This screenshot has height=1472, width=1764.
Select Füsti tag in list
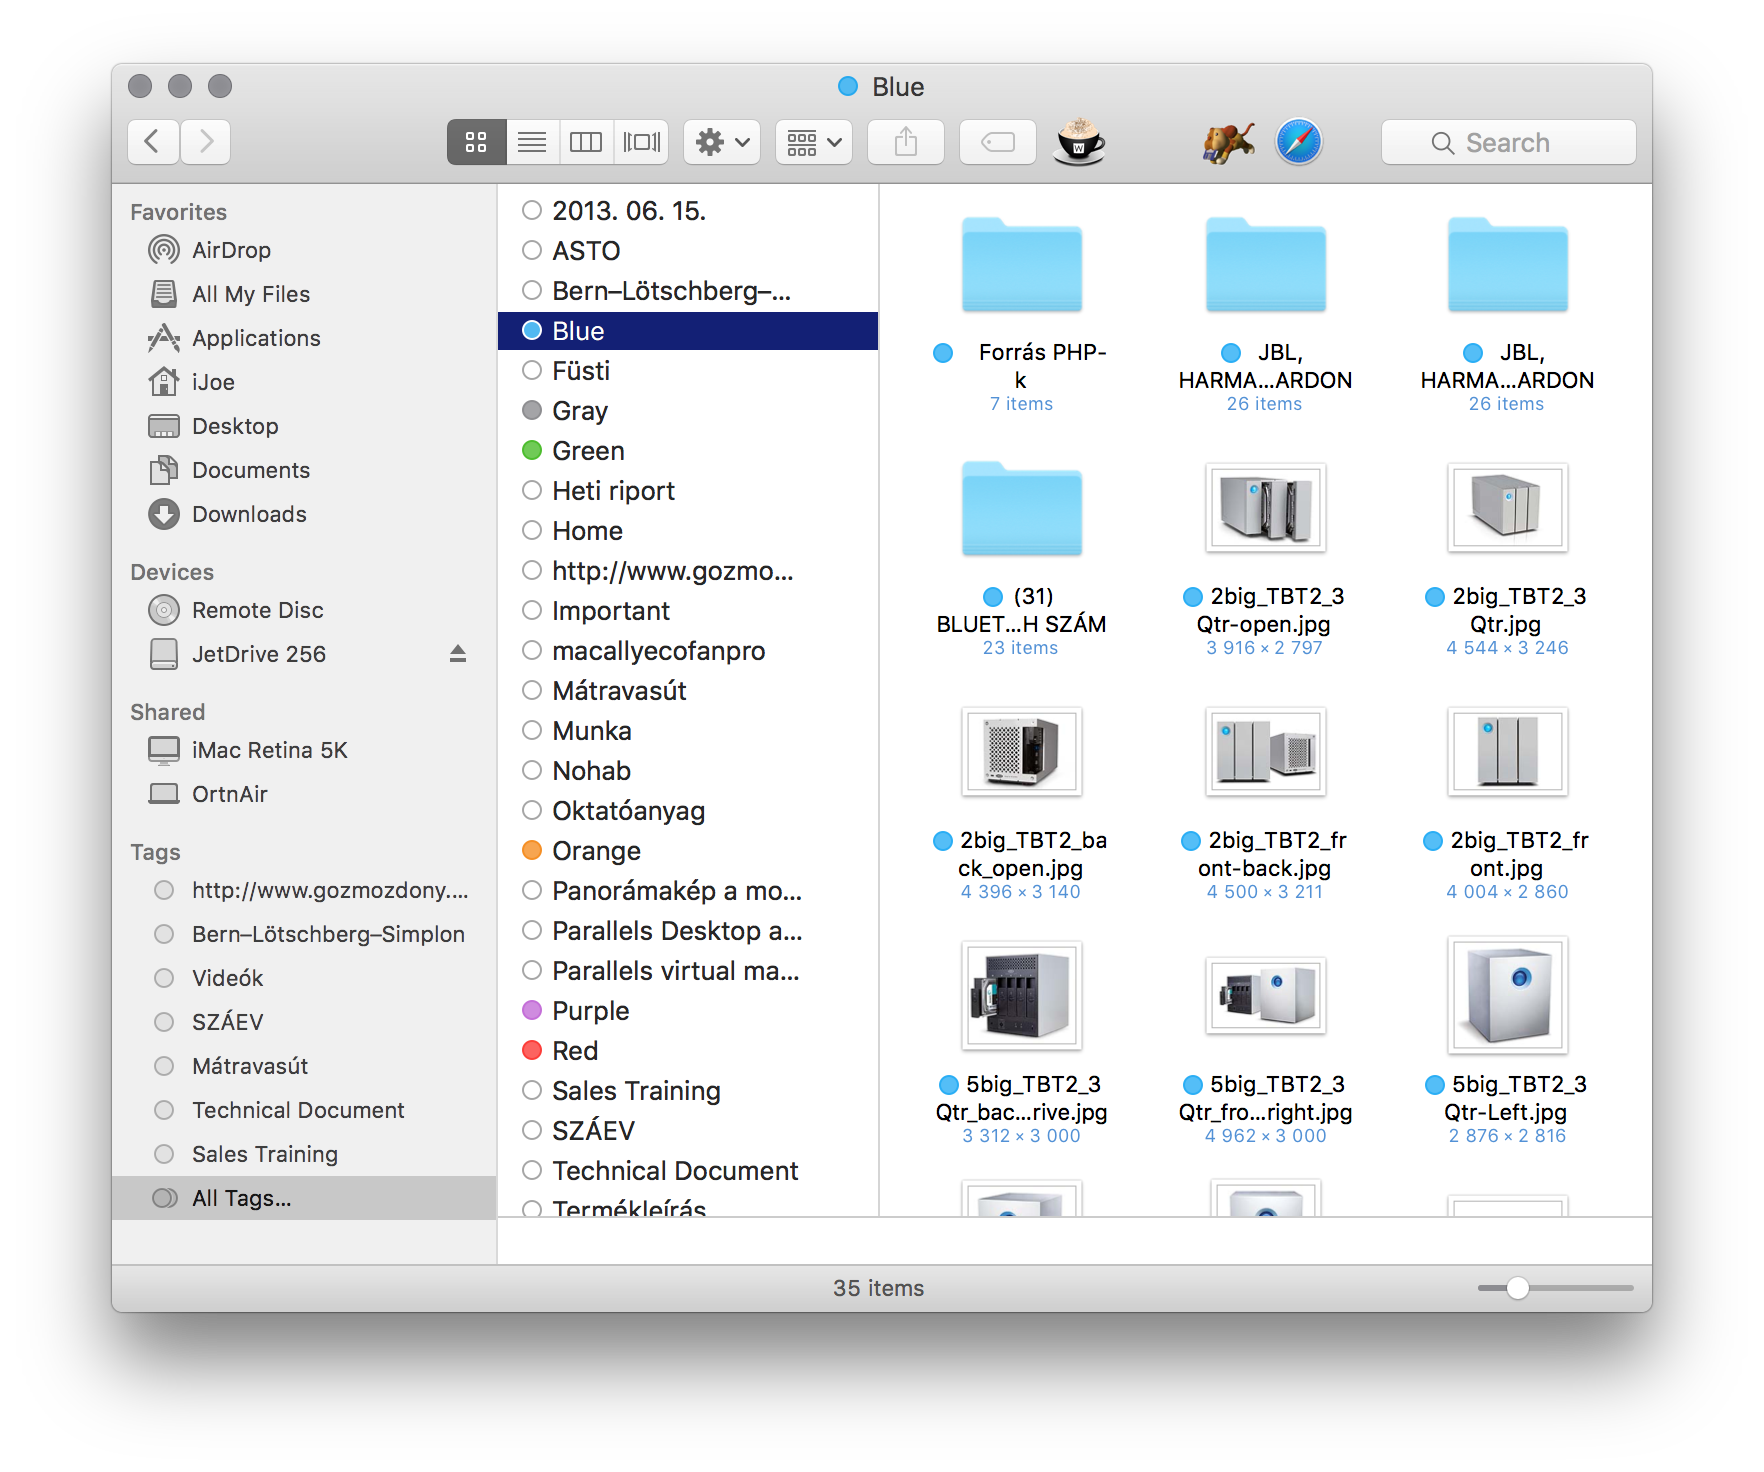tap(688, 371)
